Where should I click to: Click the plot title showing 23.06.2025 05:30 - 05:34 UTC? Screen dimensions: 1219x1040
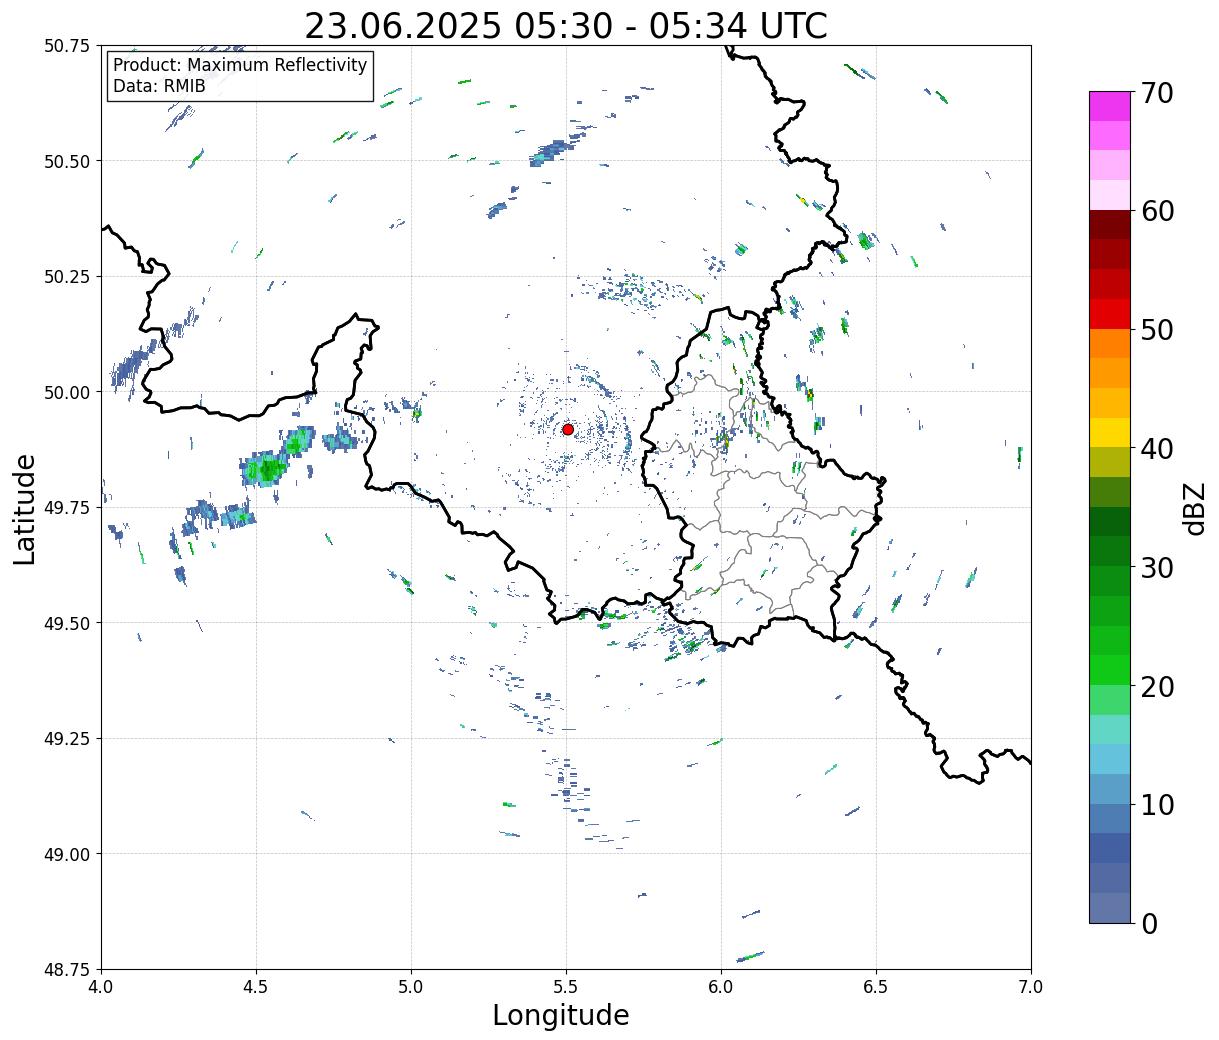(x=566, y=25)
